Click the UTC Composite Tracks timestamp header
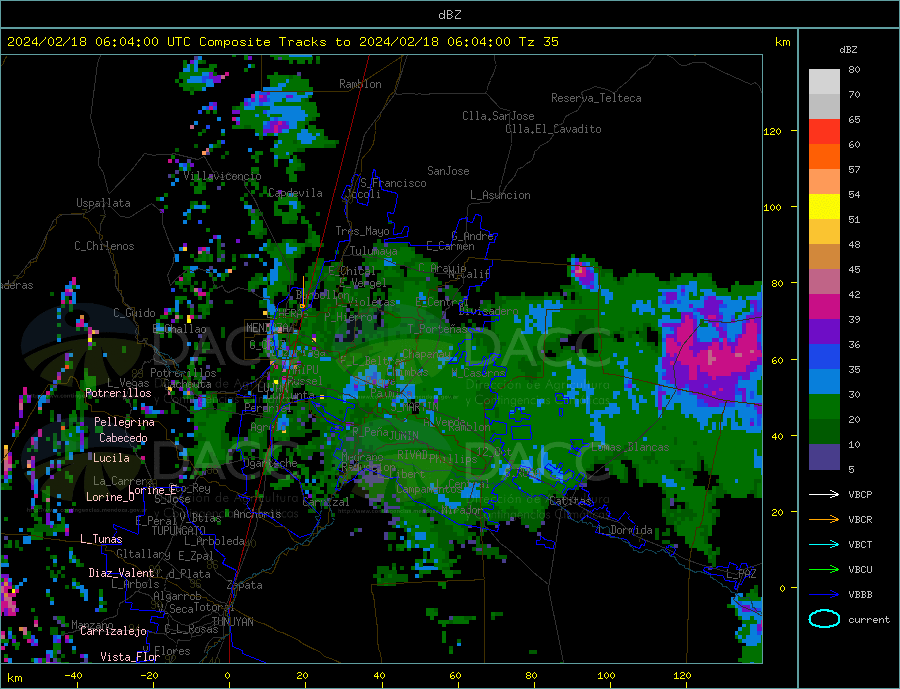900x689 pixels. (283, 42)
